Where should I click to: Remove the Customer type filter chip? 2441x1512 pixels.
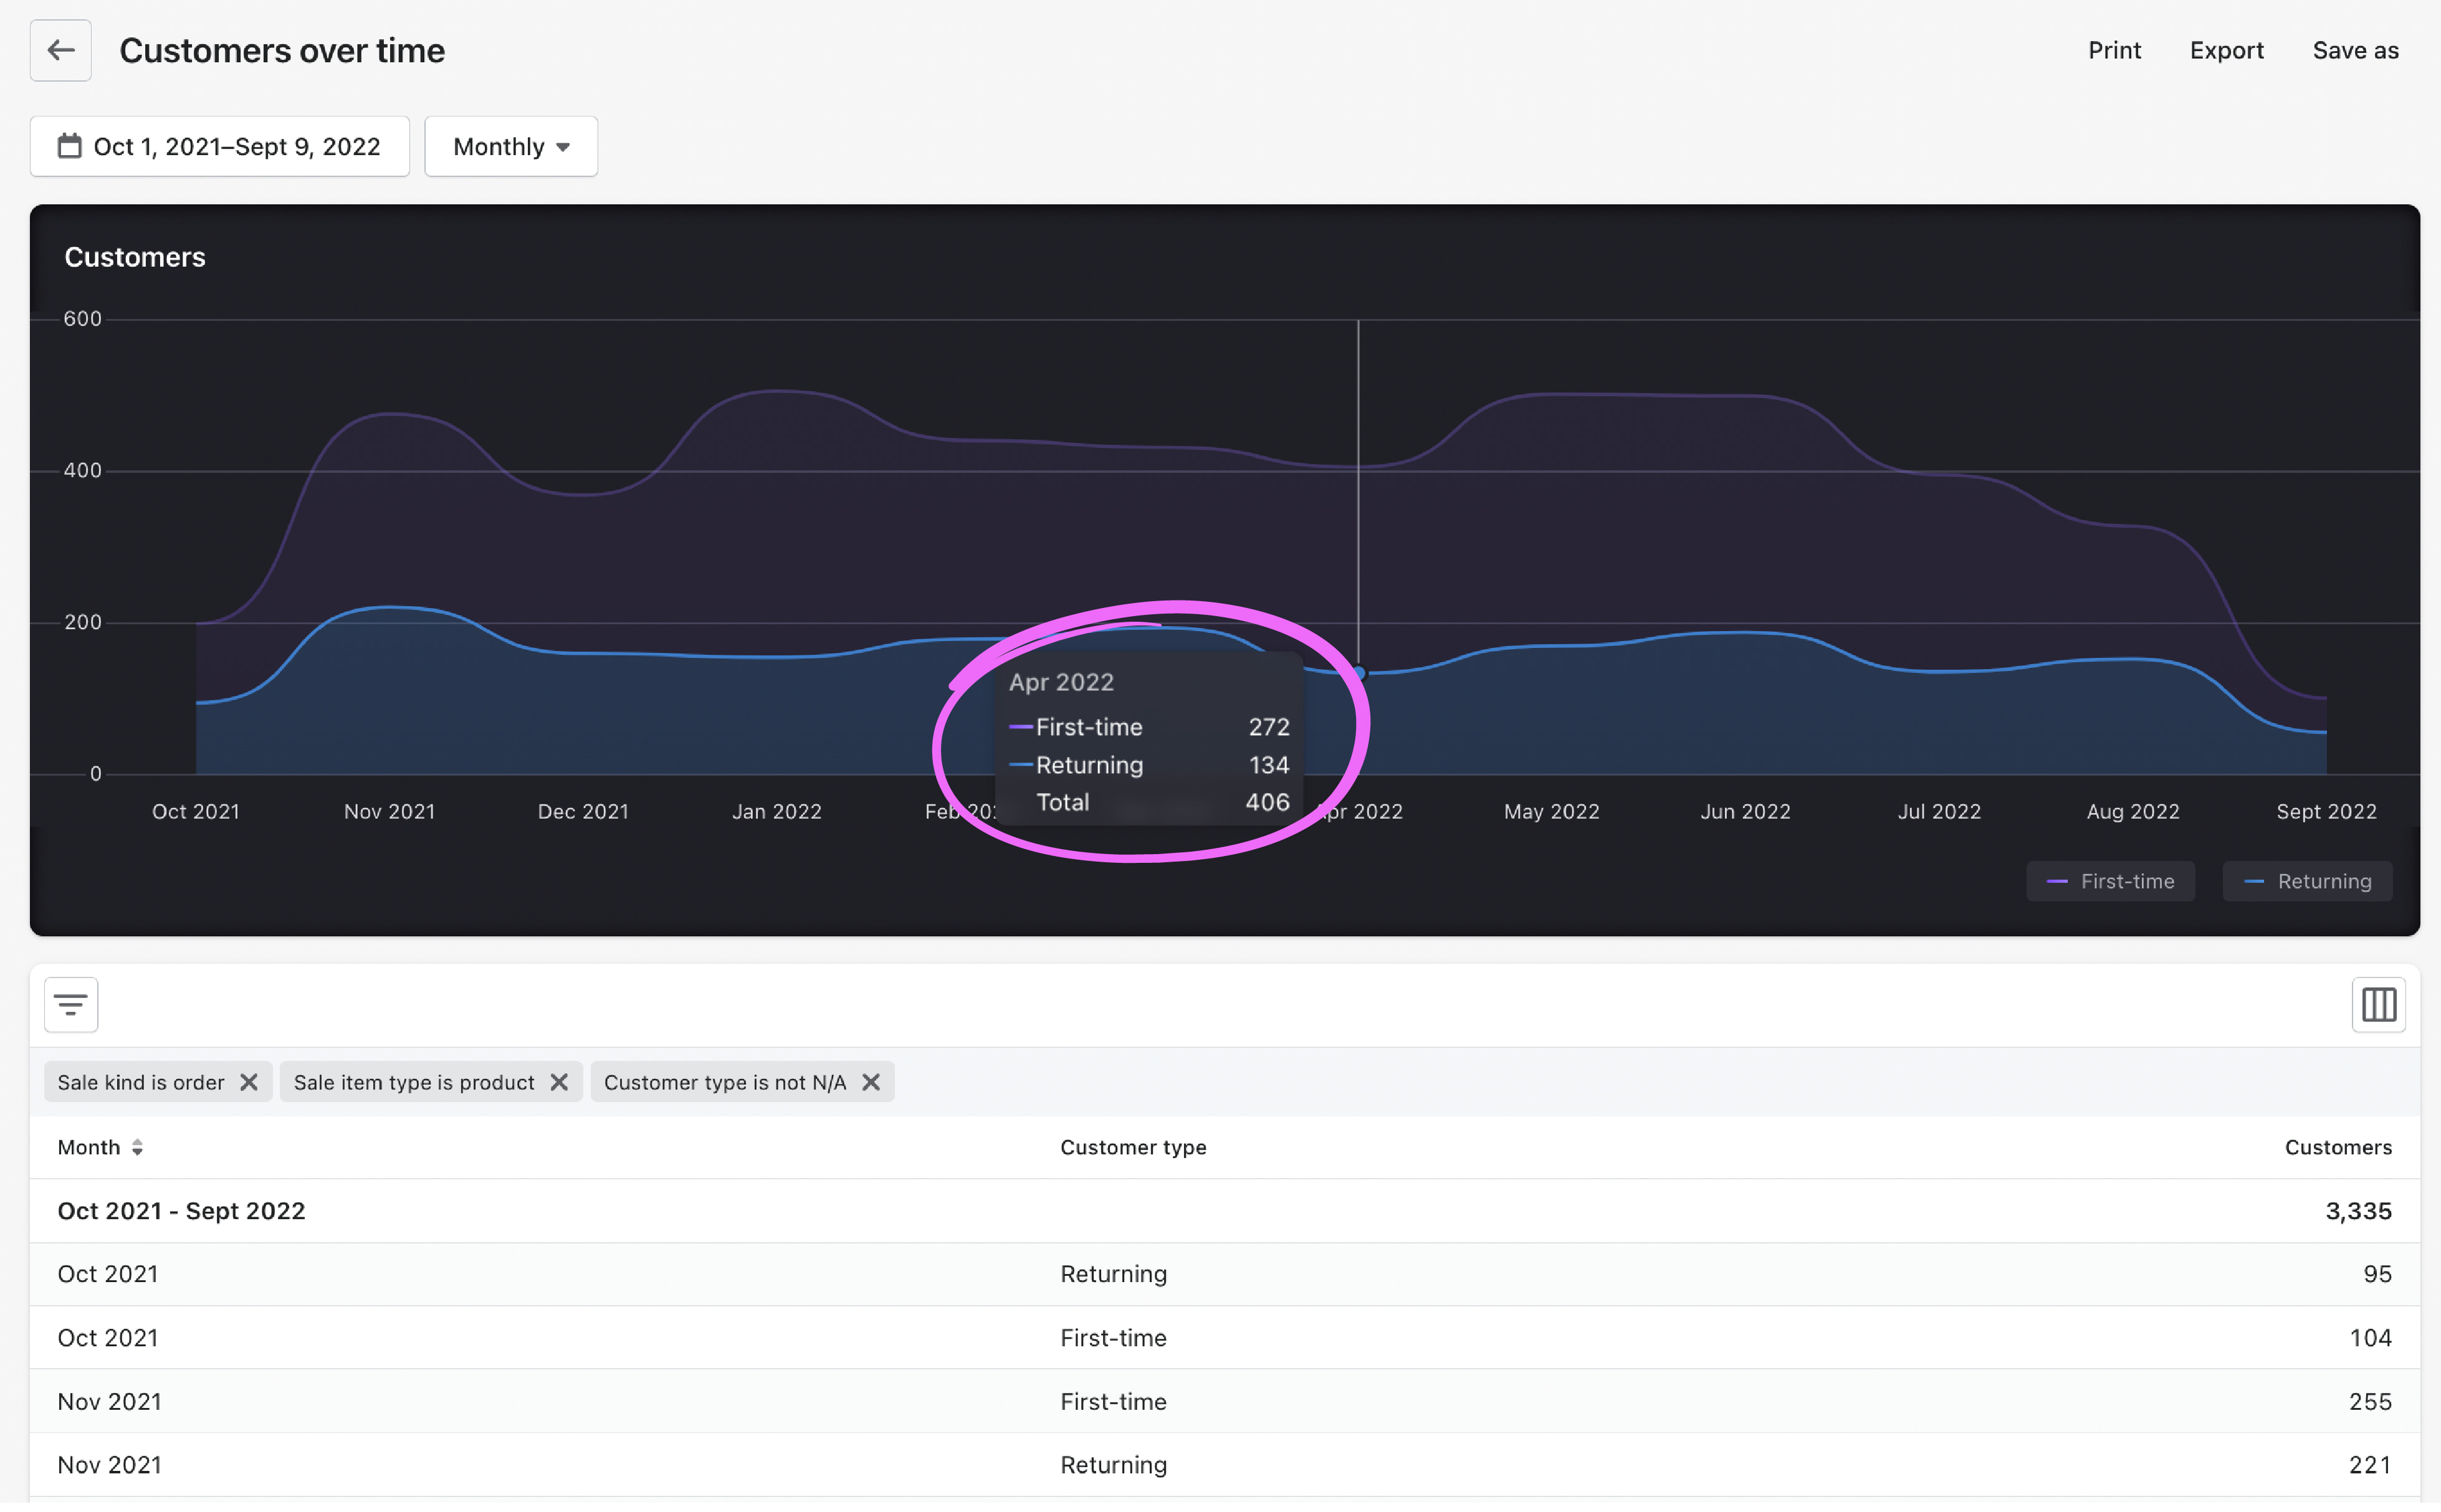[x=871, y=1083]
